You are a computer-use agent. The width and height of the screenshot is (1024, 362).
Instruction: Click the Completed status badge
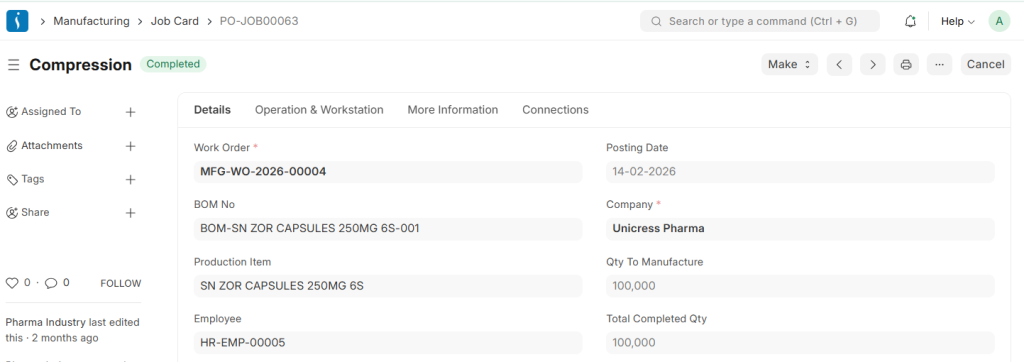tap(173, 64)
